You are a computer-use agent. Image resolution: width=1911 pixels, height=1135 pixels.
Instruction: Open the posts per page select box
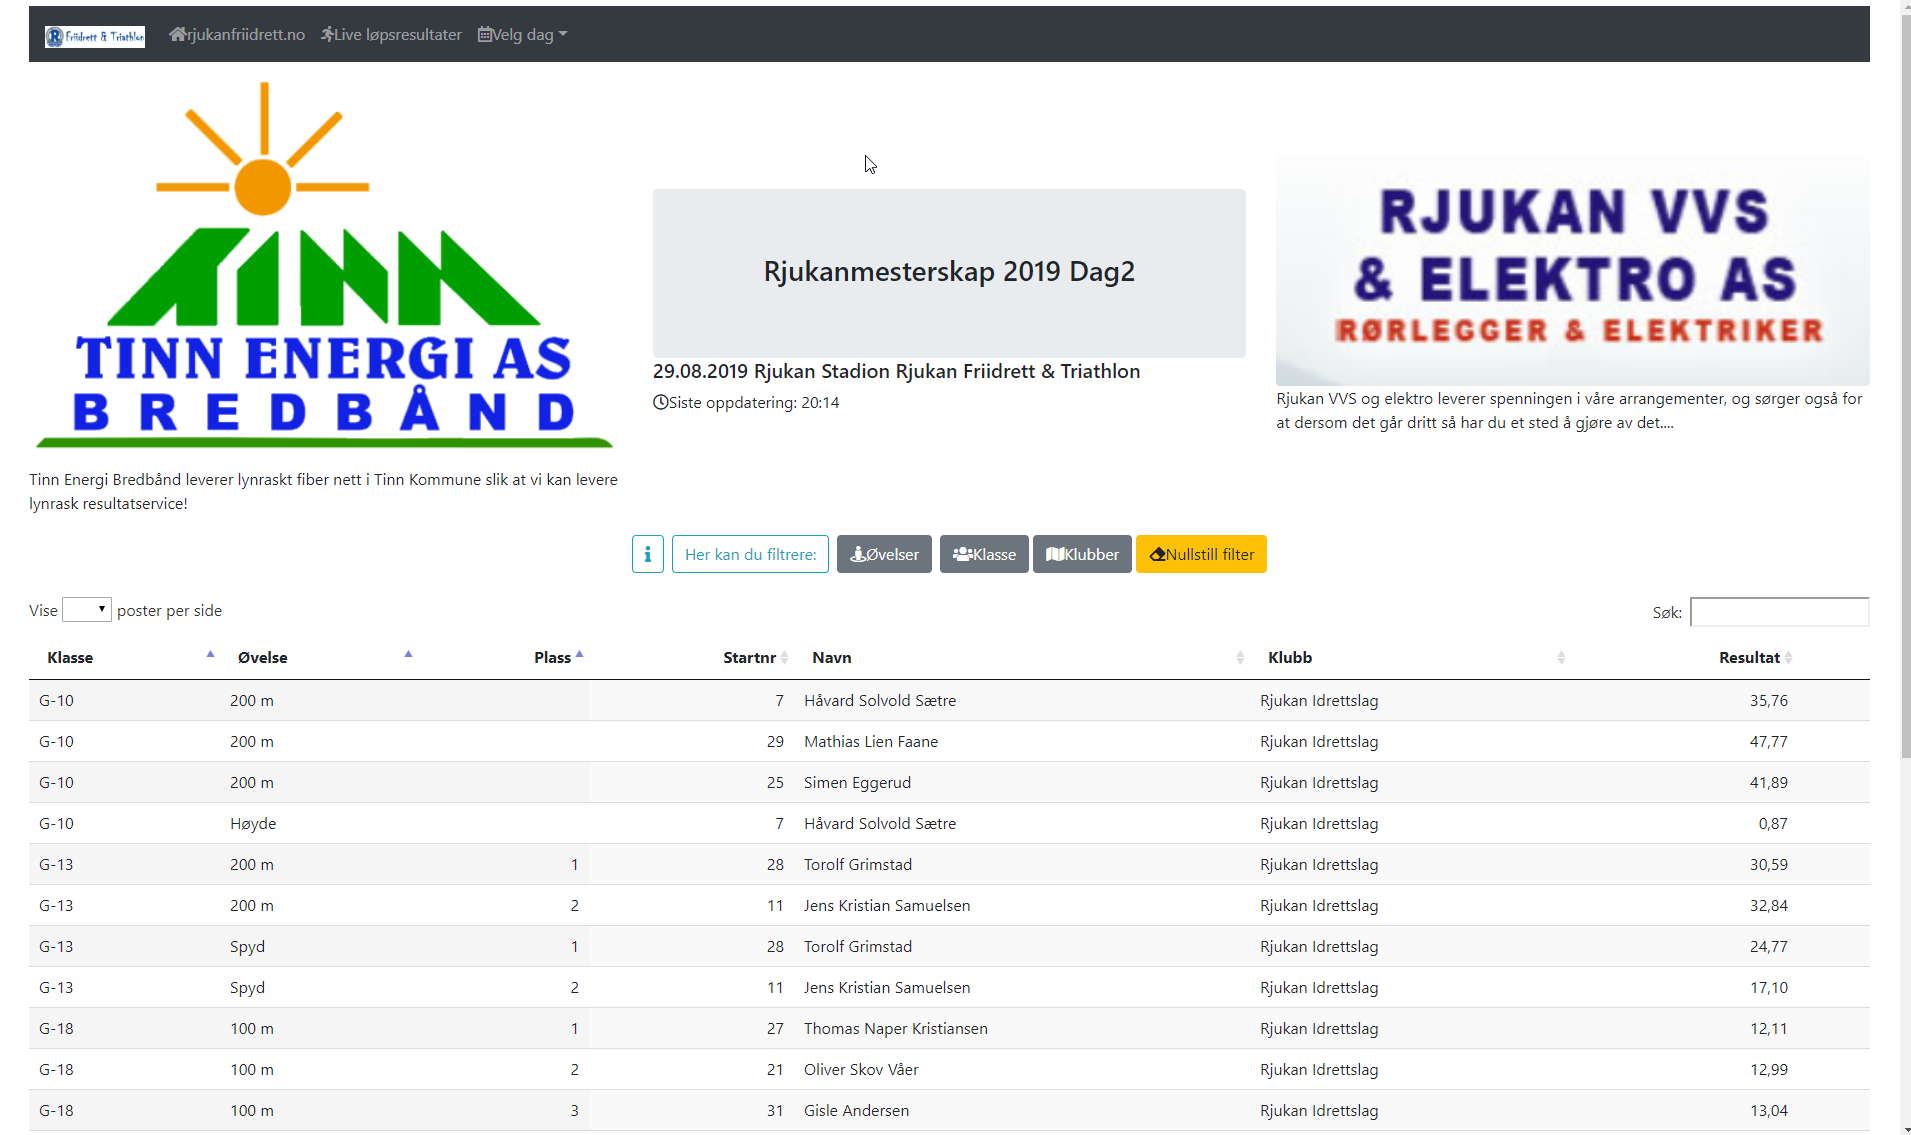pyautogui.click(x=87, y=609)
